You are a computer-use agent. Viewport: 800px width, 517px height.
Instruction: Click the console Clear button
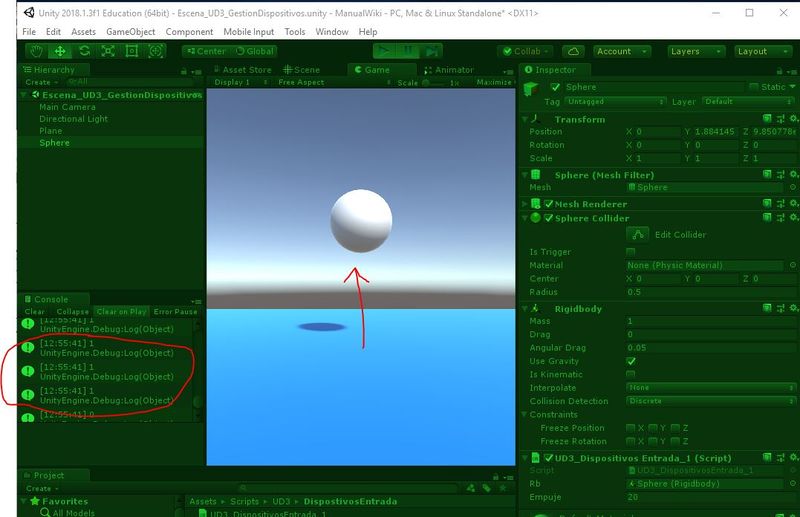(35, 312)
